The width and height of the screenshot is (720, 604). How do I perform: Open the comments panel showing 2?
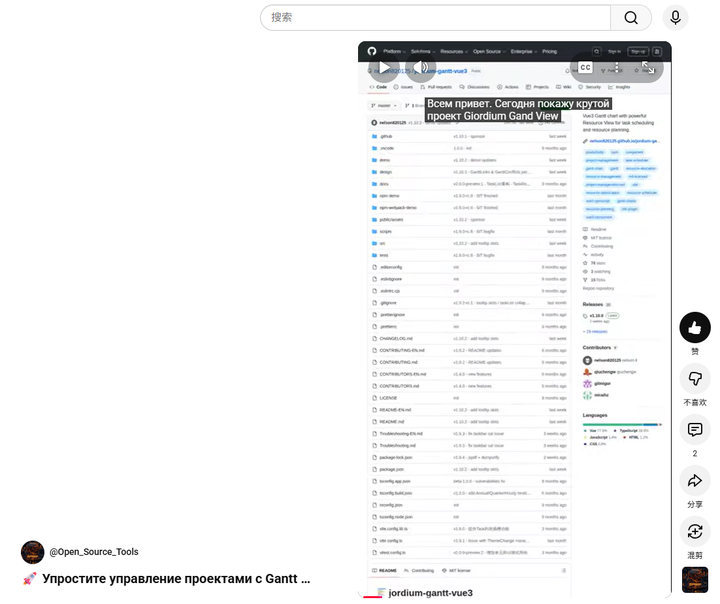point(695,430)
